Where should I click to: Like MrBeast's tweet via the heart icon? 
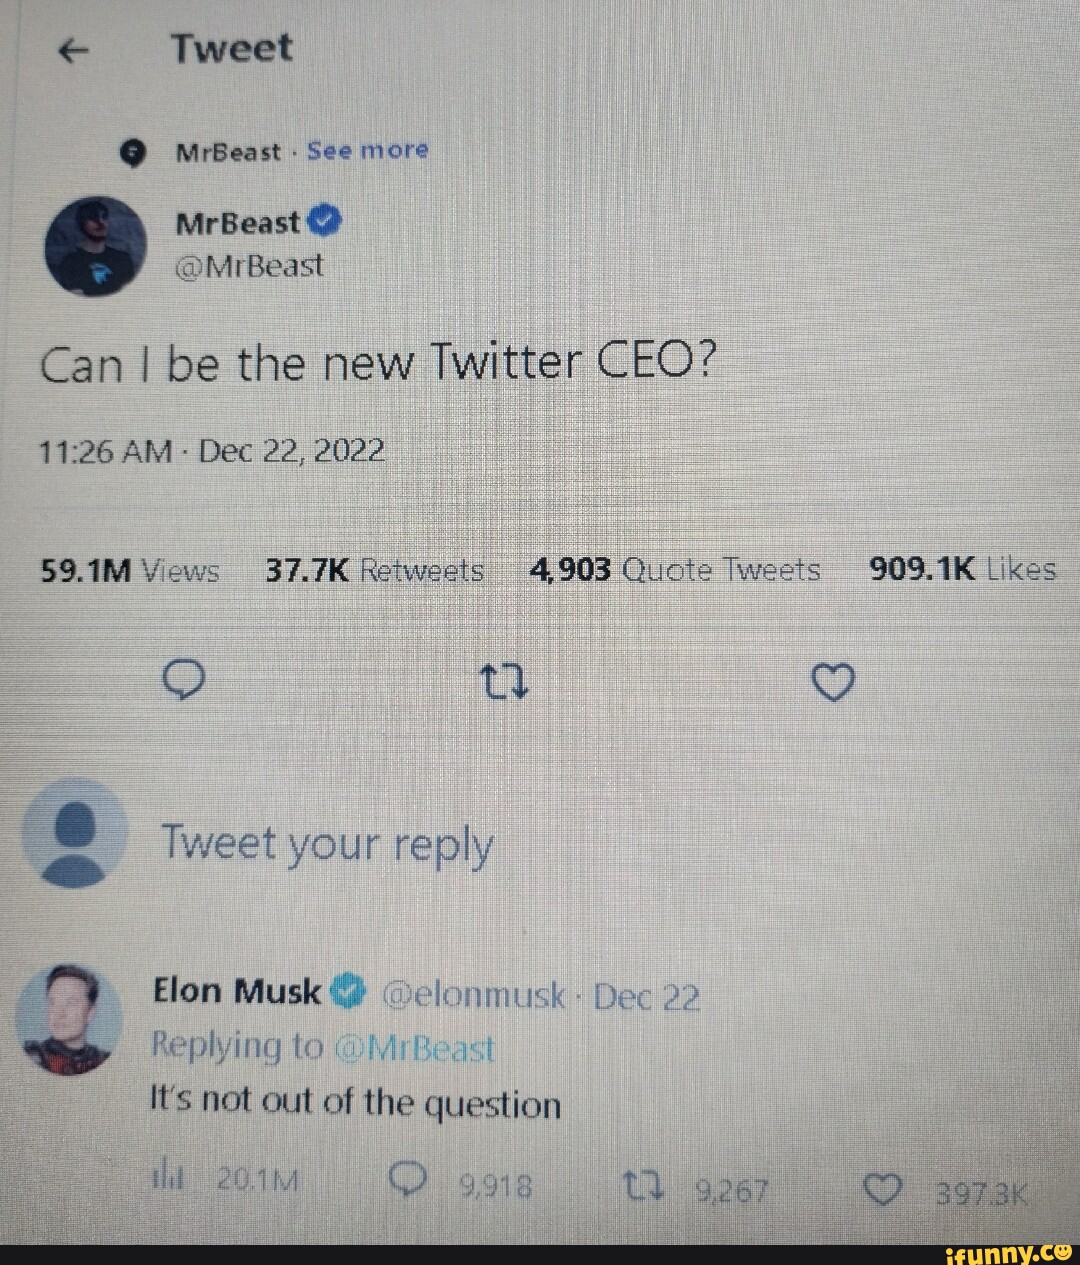[835, 683]
